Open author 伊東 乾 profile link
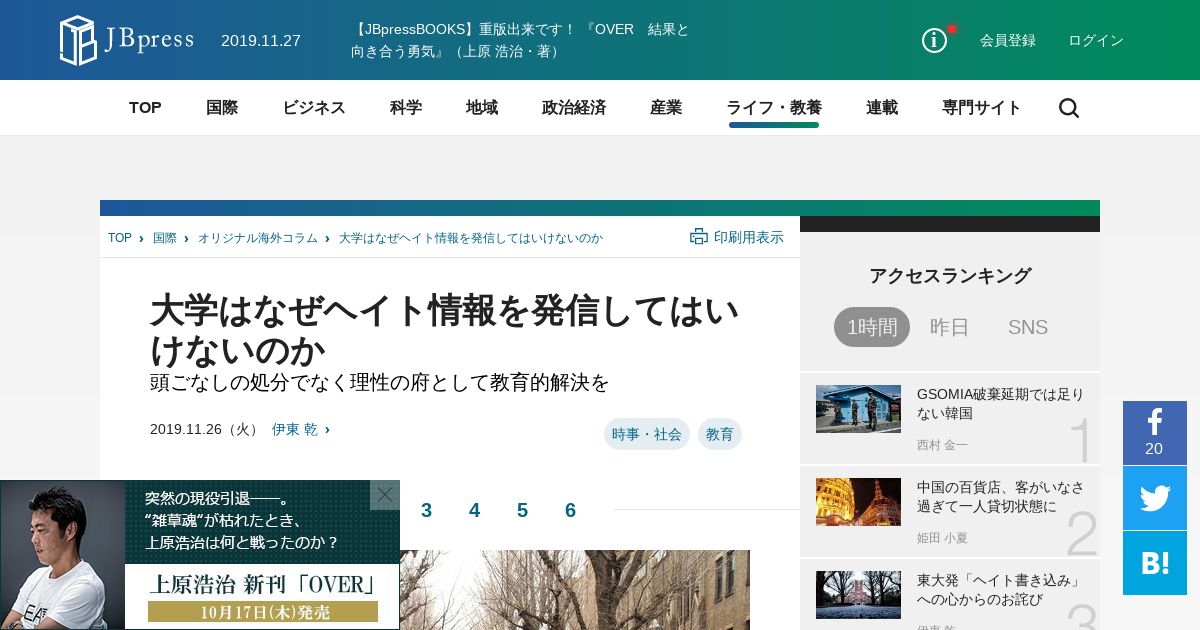The width and height of the screenshot is (1200, 630). click(x=295, y=429)
